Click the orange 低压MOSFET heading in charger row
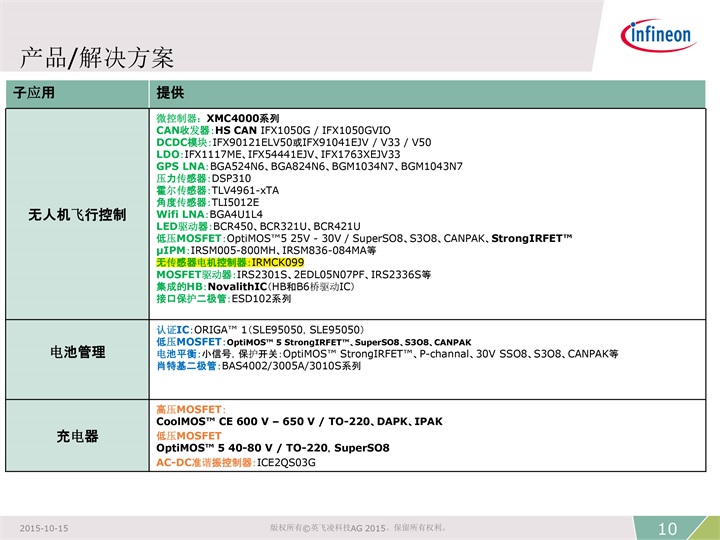 [189, 435]
